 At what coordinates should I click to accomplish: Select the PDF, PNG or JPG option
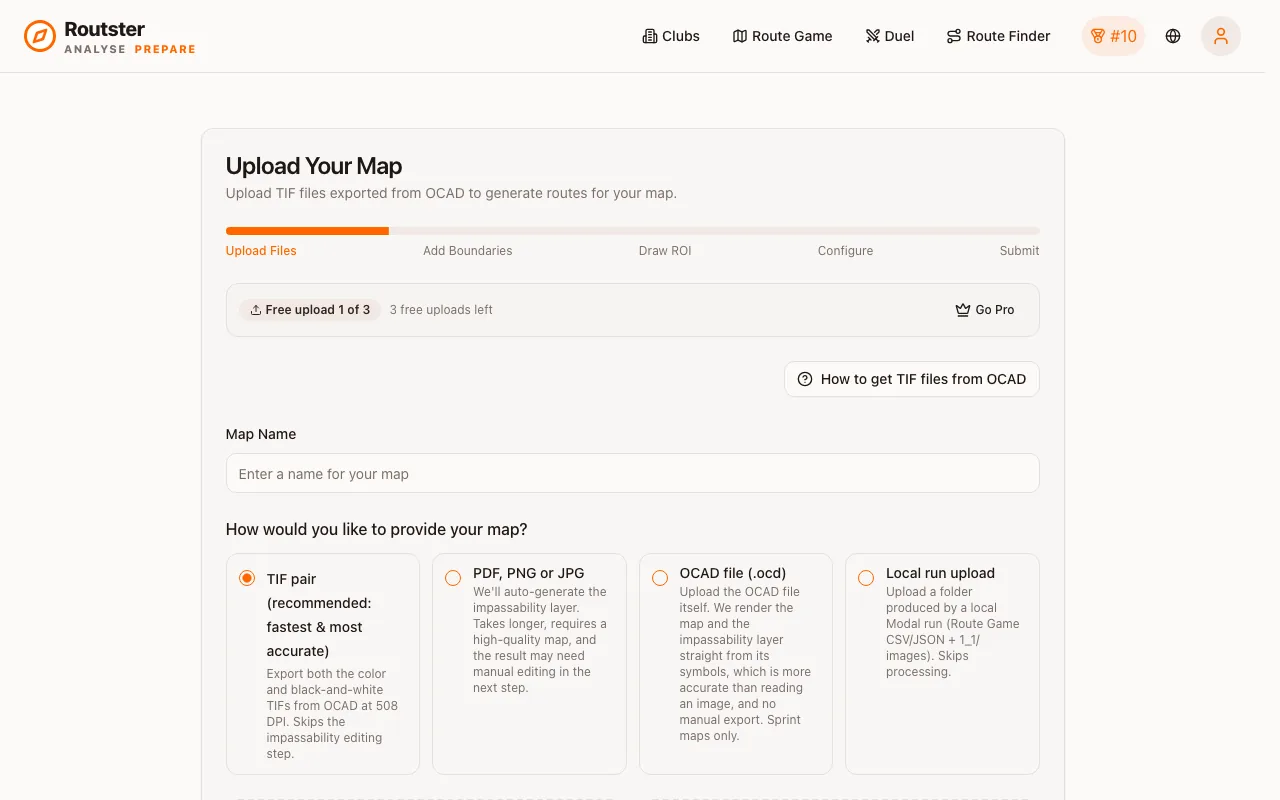tap(453, 578)
